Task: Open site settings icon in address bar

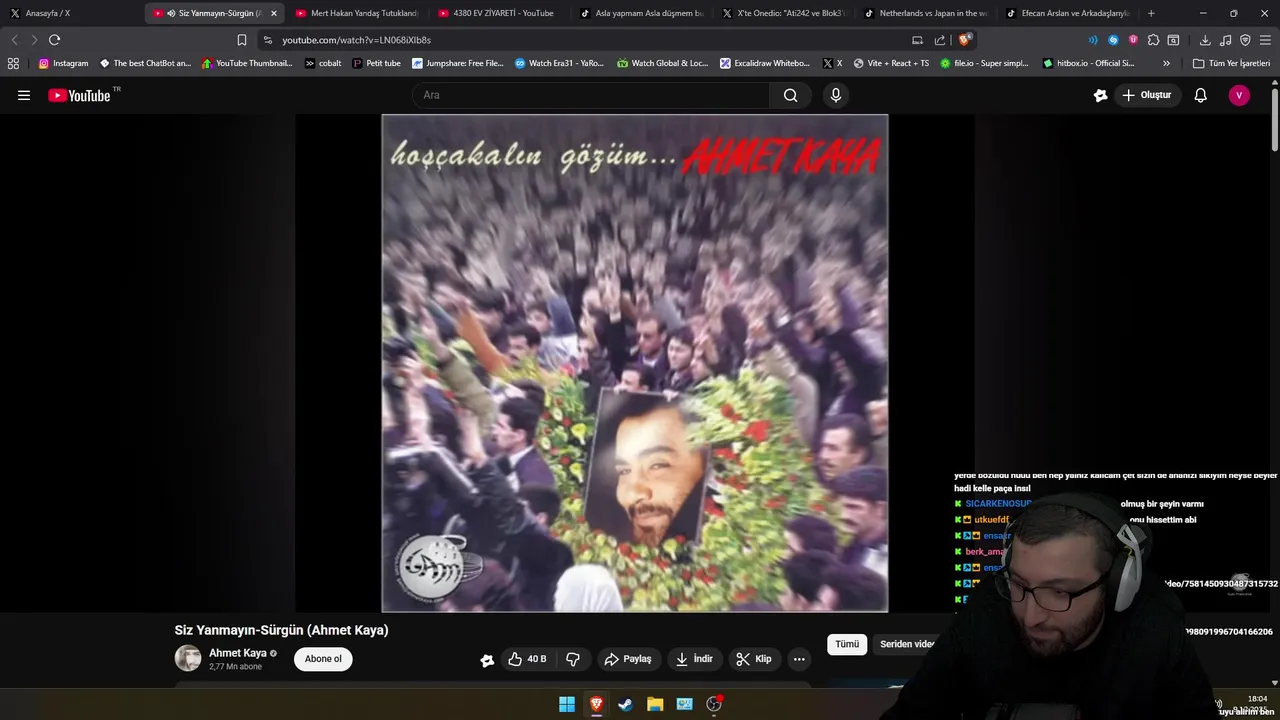Action: pos(267,40)
